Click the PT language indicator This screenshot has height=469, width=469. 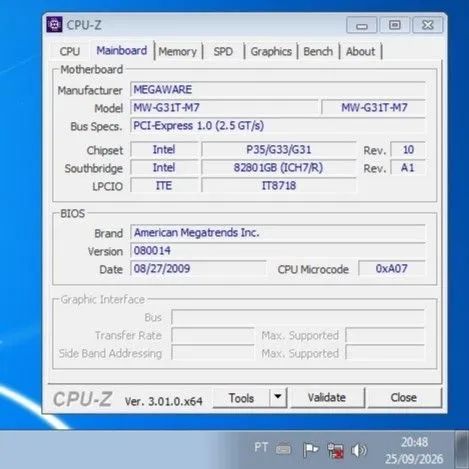(x=261, y=447)
